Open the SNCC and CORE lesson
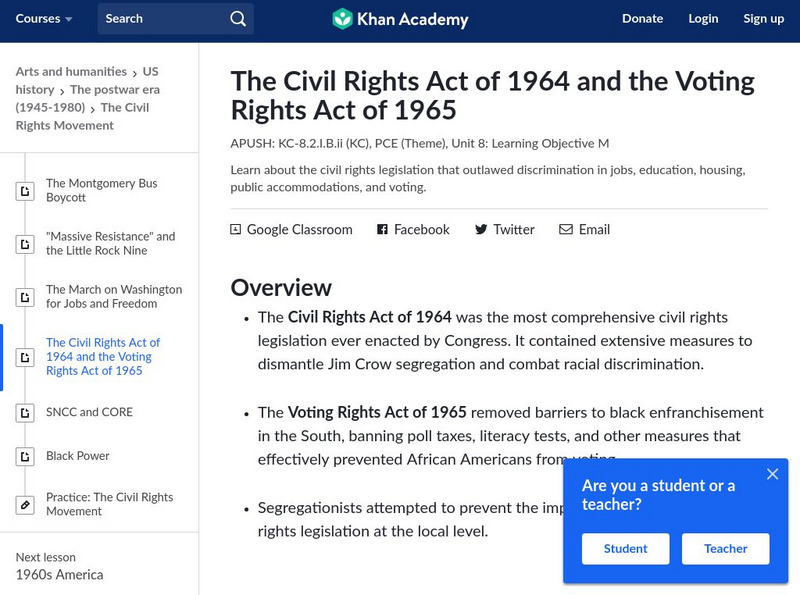 (89, 412)
